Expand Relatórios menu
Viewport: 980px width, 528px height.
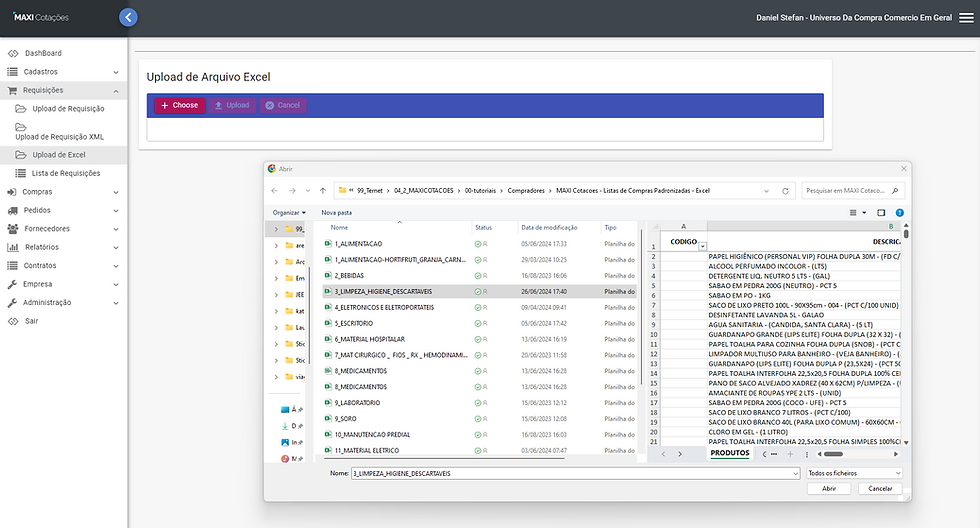[x=64, y=247]
